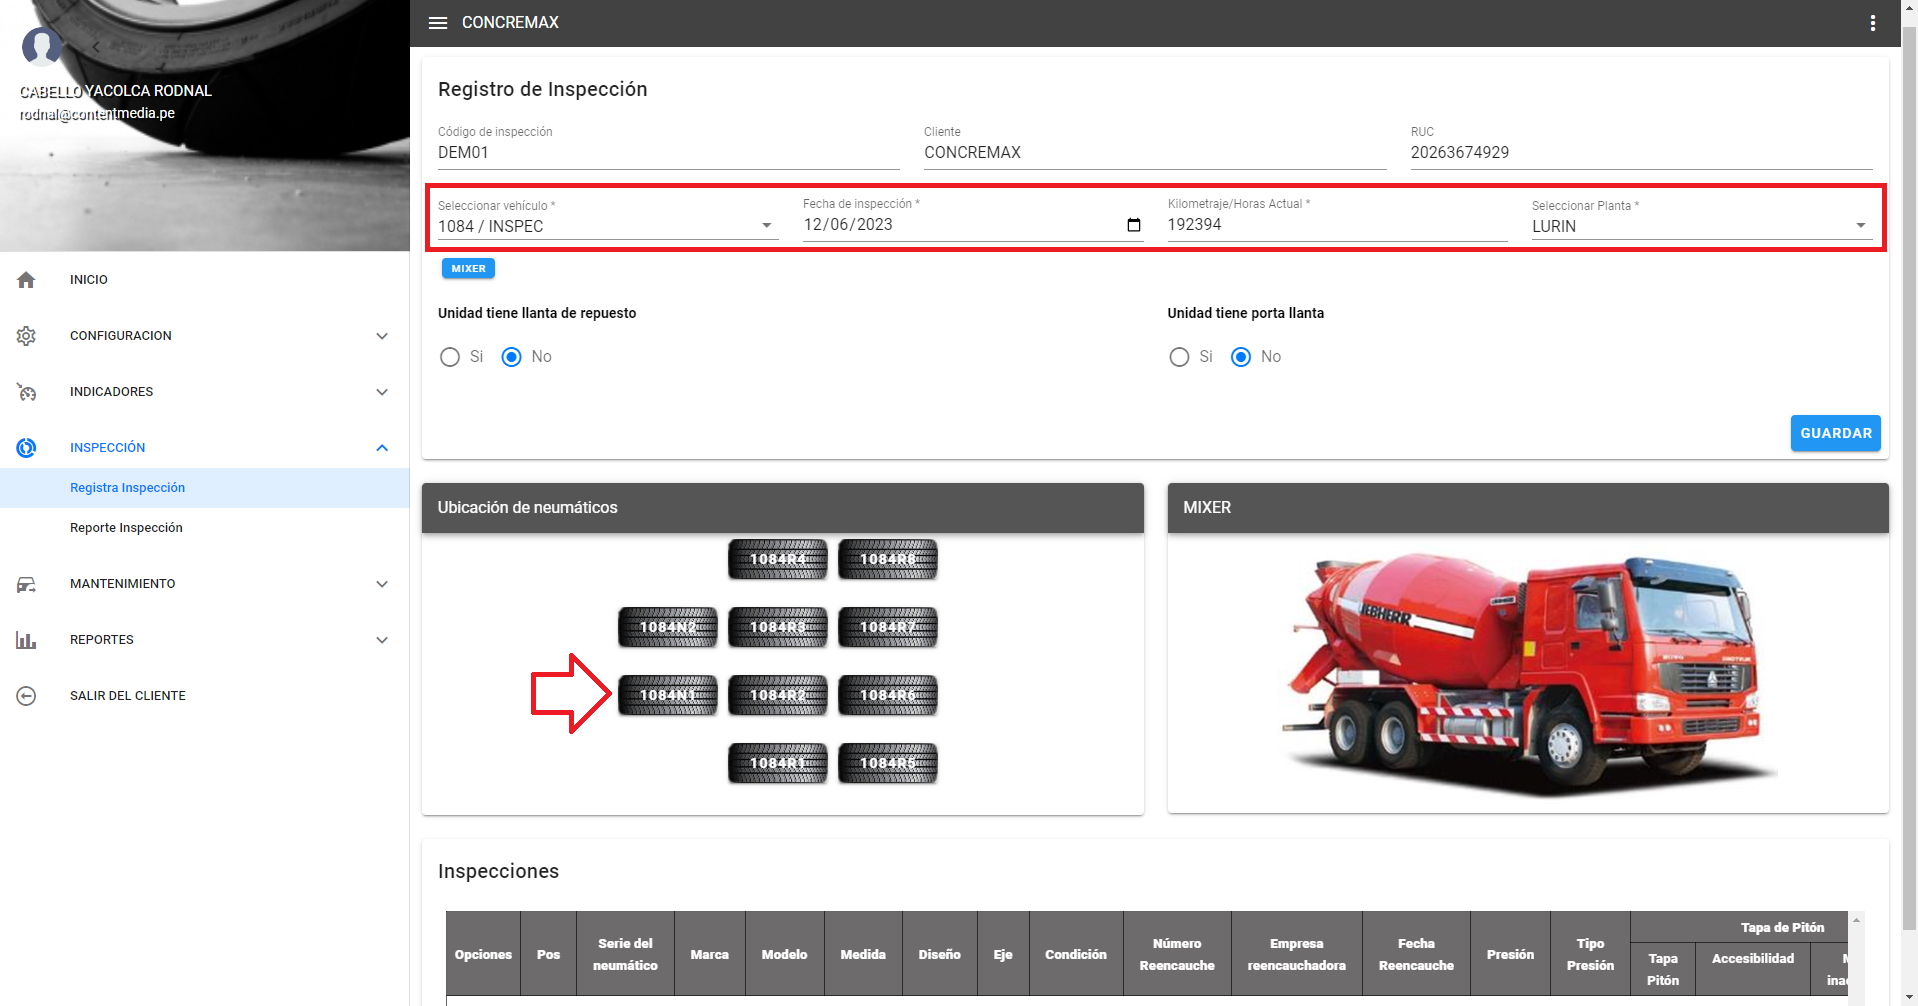Select Si for spare tire option
The width and height of the screenshot is (1918, 1006).
(450, 357)
